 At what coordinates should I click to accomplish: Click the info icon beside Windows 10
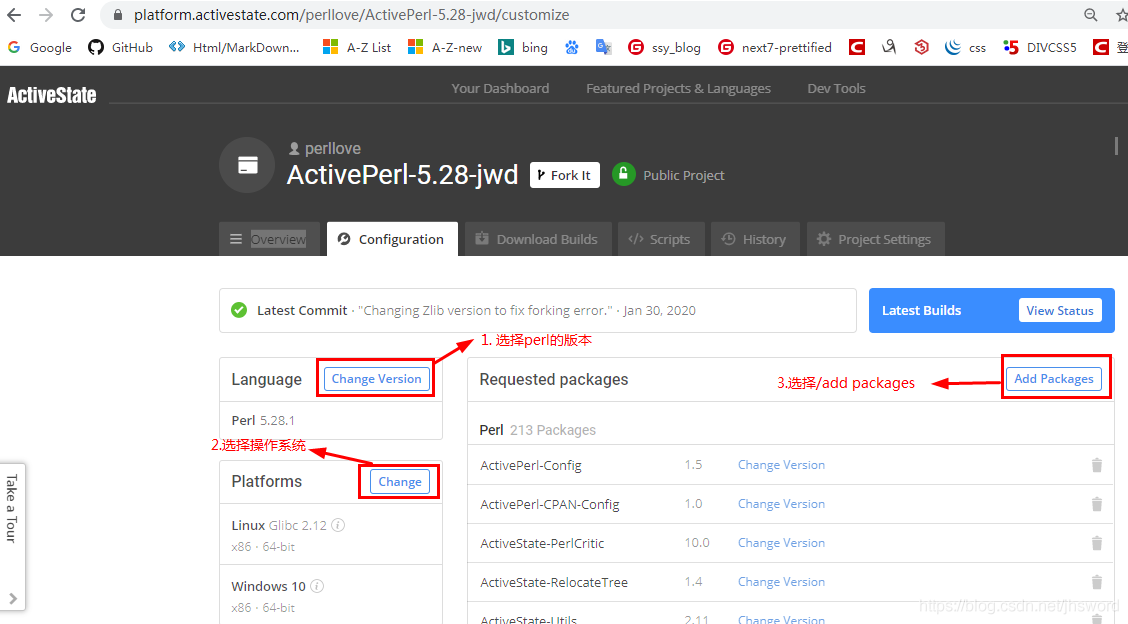[x=317, y=586]
